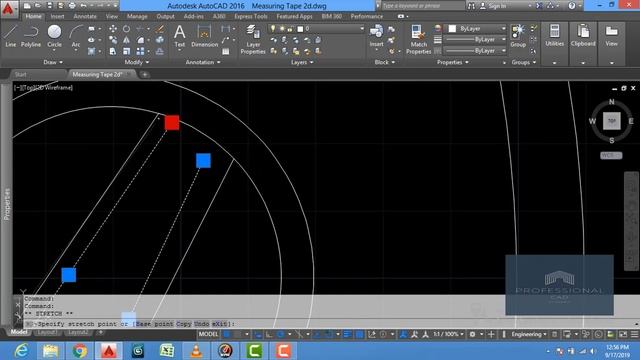Toggle snap mode in status bar
The image size is (640, 360).
pyautogui.click(x=238, y=334)
